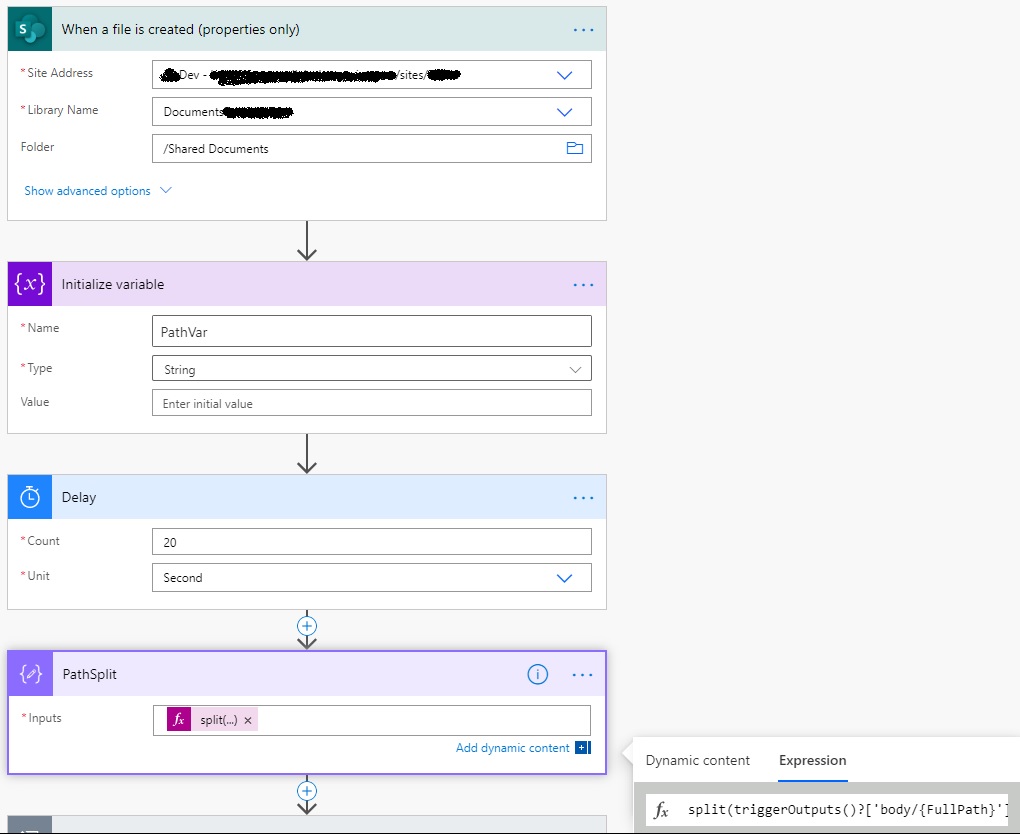Screen dimensions: 1020x834
Task: Open the trigger card's ellipsis menu
Action: (x=583, y=30)
